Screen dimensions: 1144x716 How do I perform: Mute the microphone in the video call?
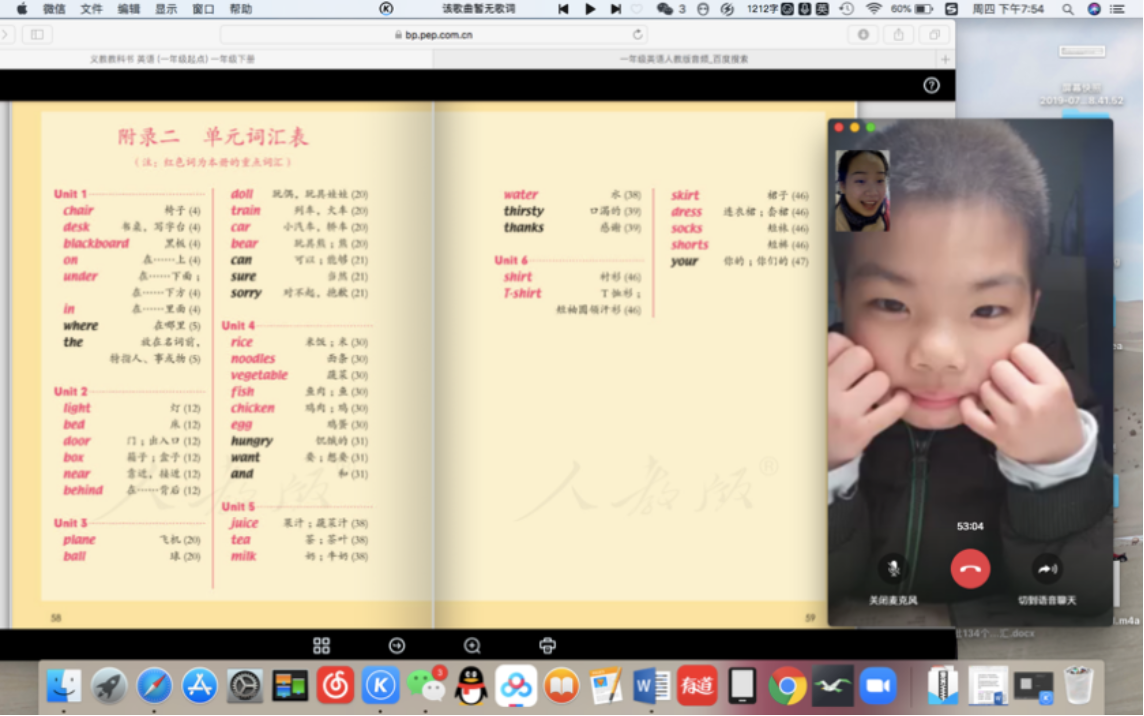(x=891, y=567)
